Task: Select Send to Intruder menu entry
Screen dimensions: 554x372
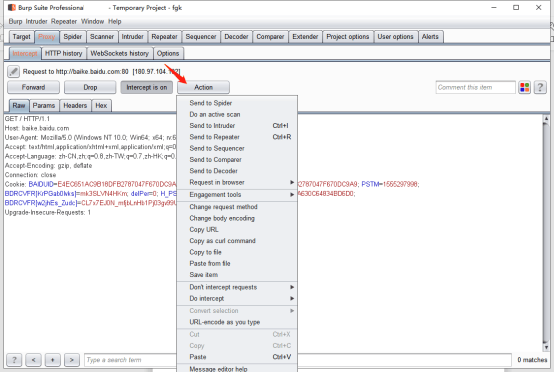Action: click(237, 126)
